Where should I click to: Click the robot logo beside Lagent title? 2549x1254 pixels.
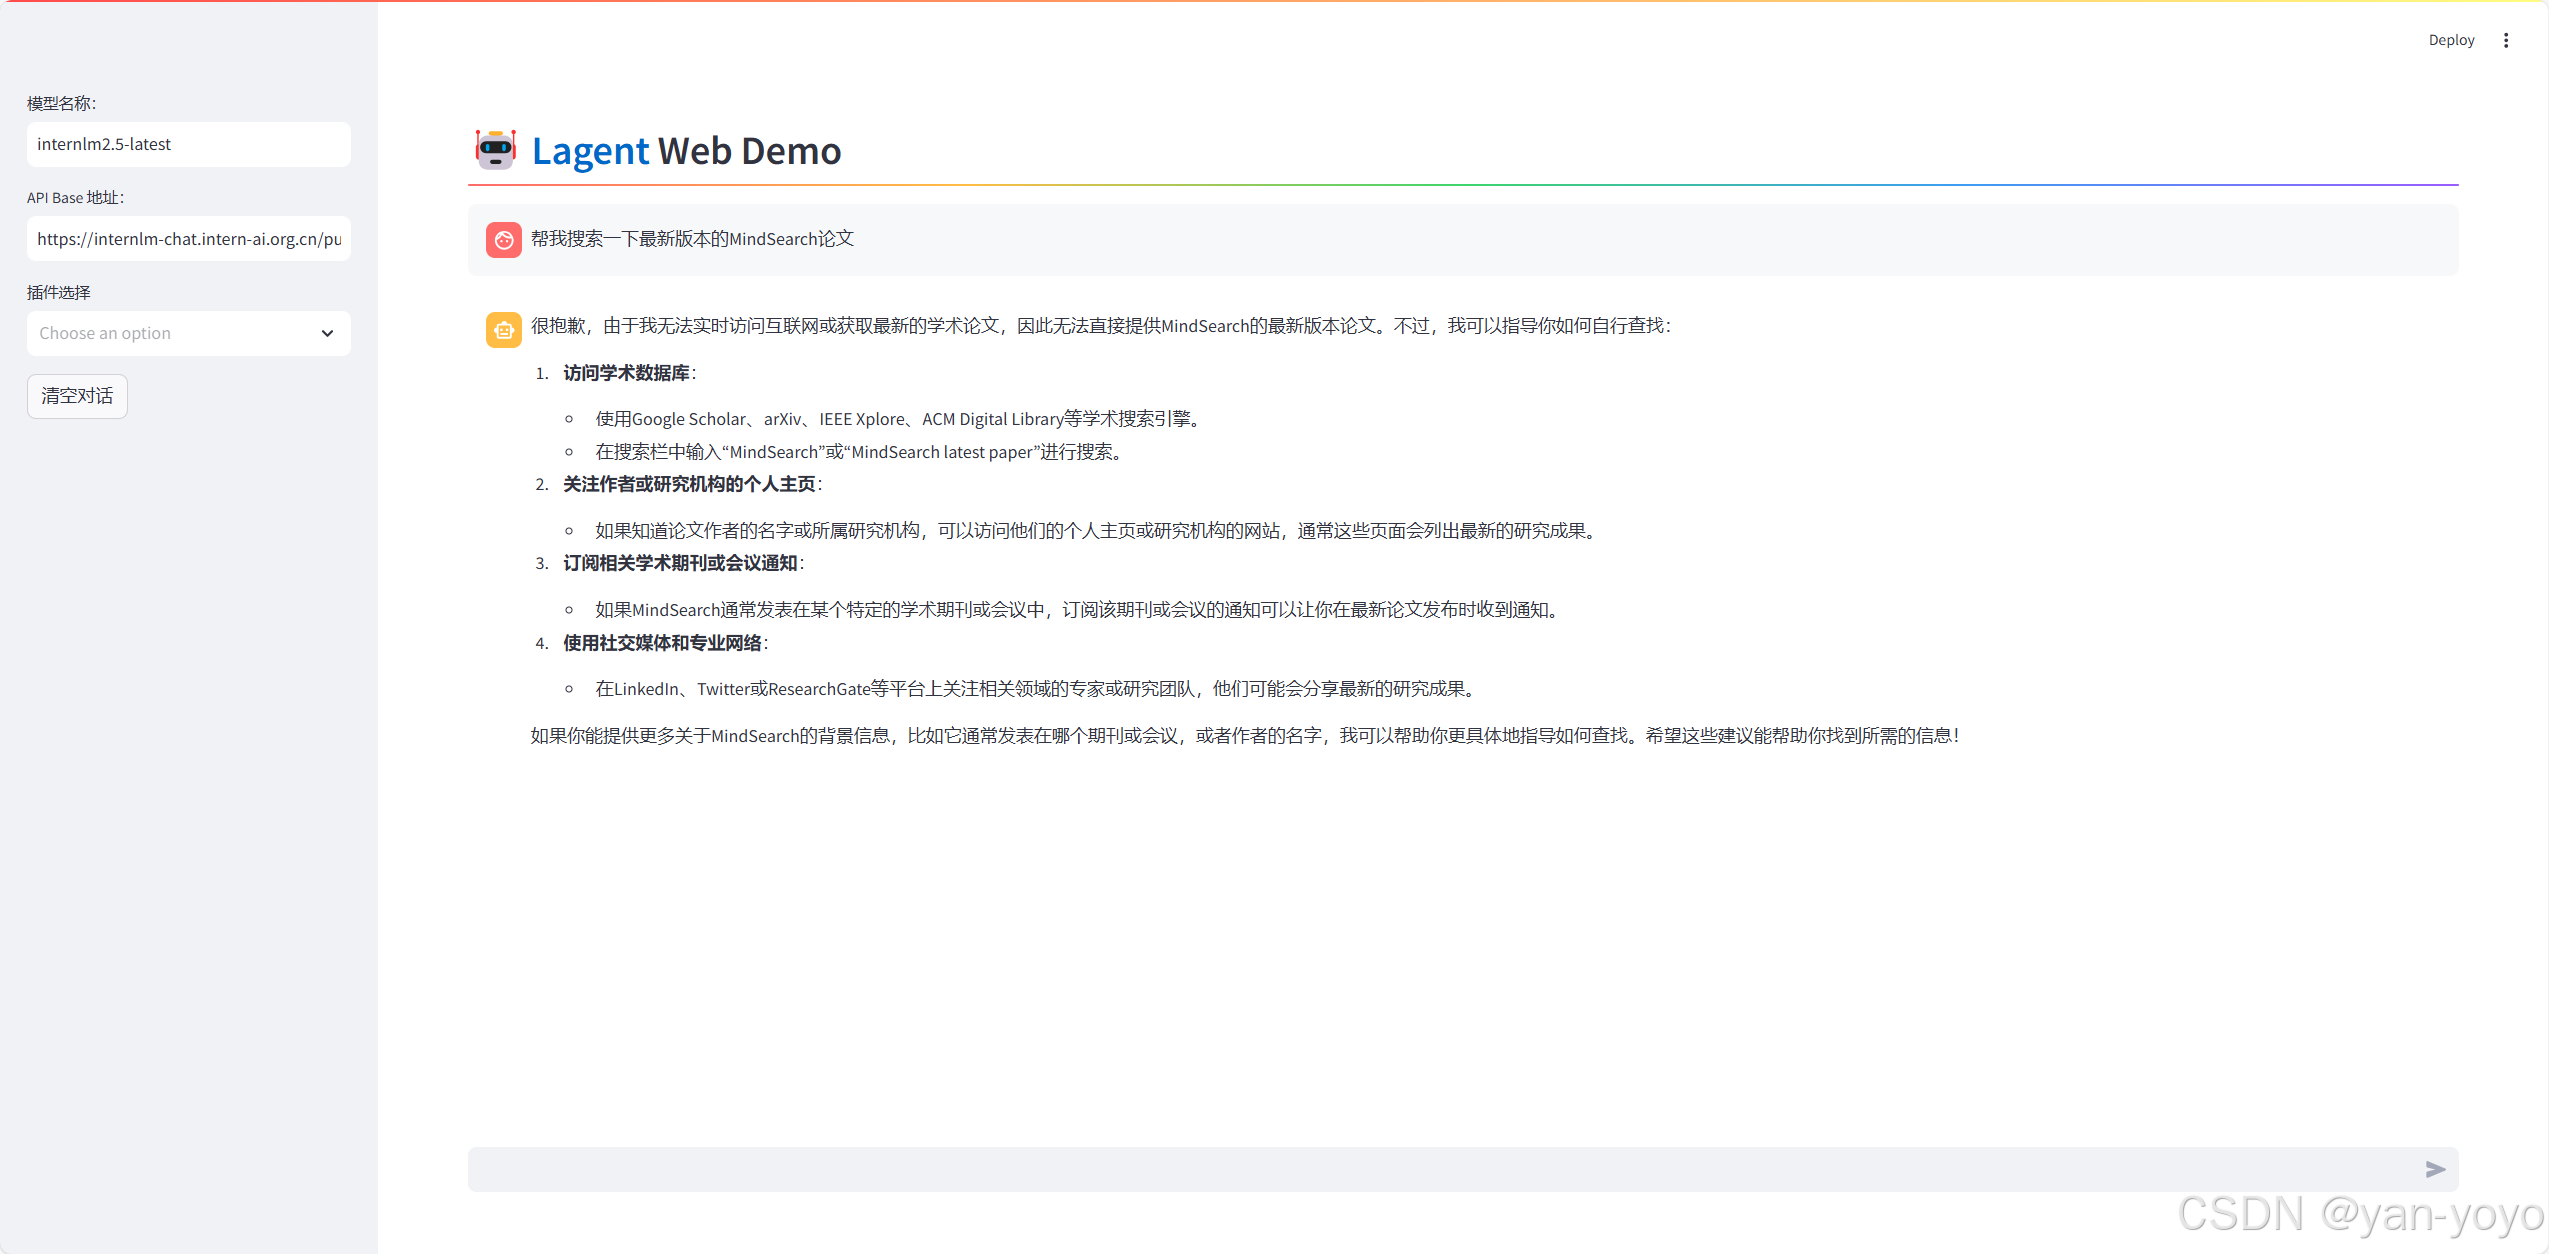495,150
